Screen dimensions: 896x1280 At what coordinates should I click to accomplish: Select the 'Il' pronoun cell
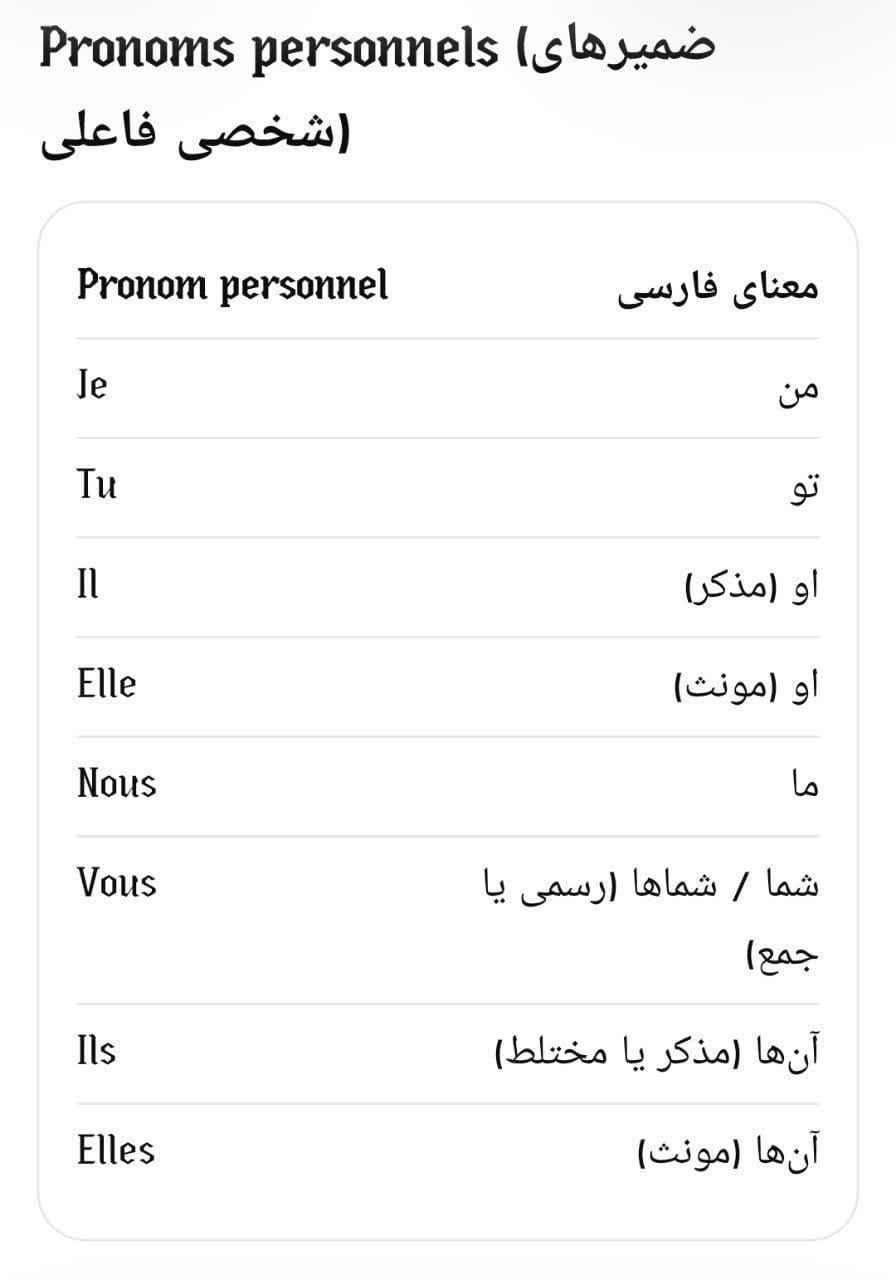tap(88, 584)
